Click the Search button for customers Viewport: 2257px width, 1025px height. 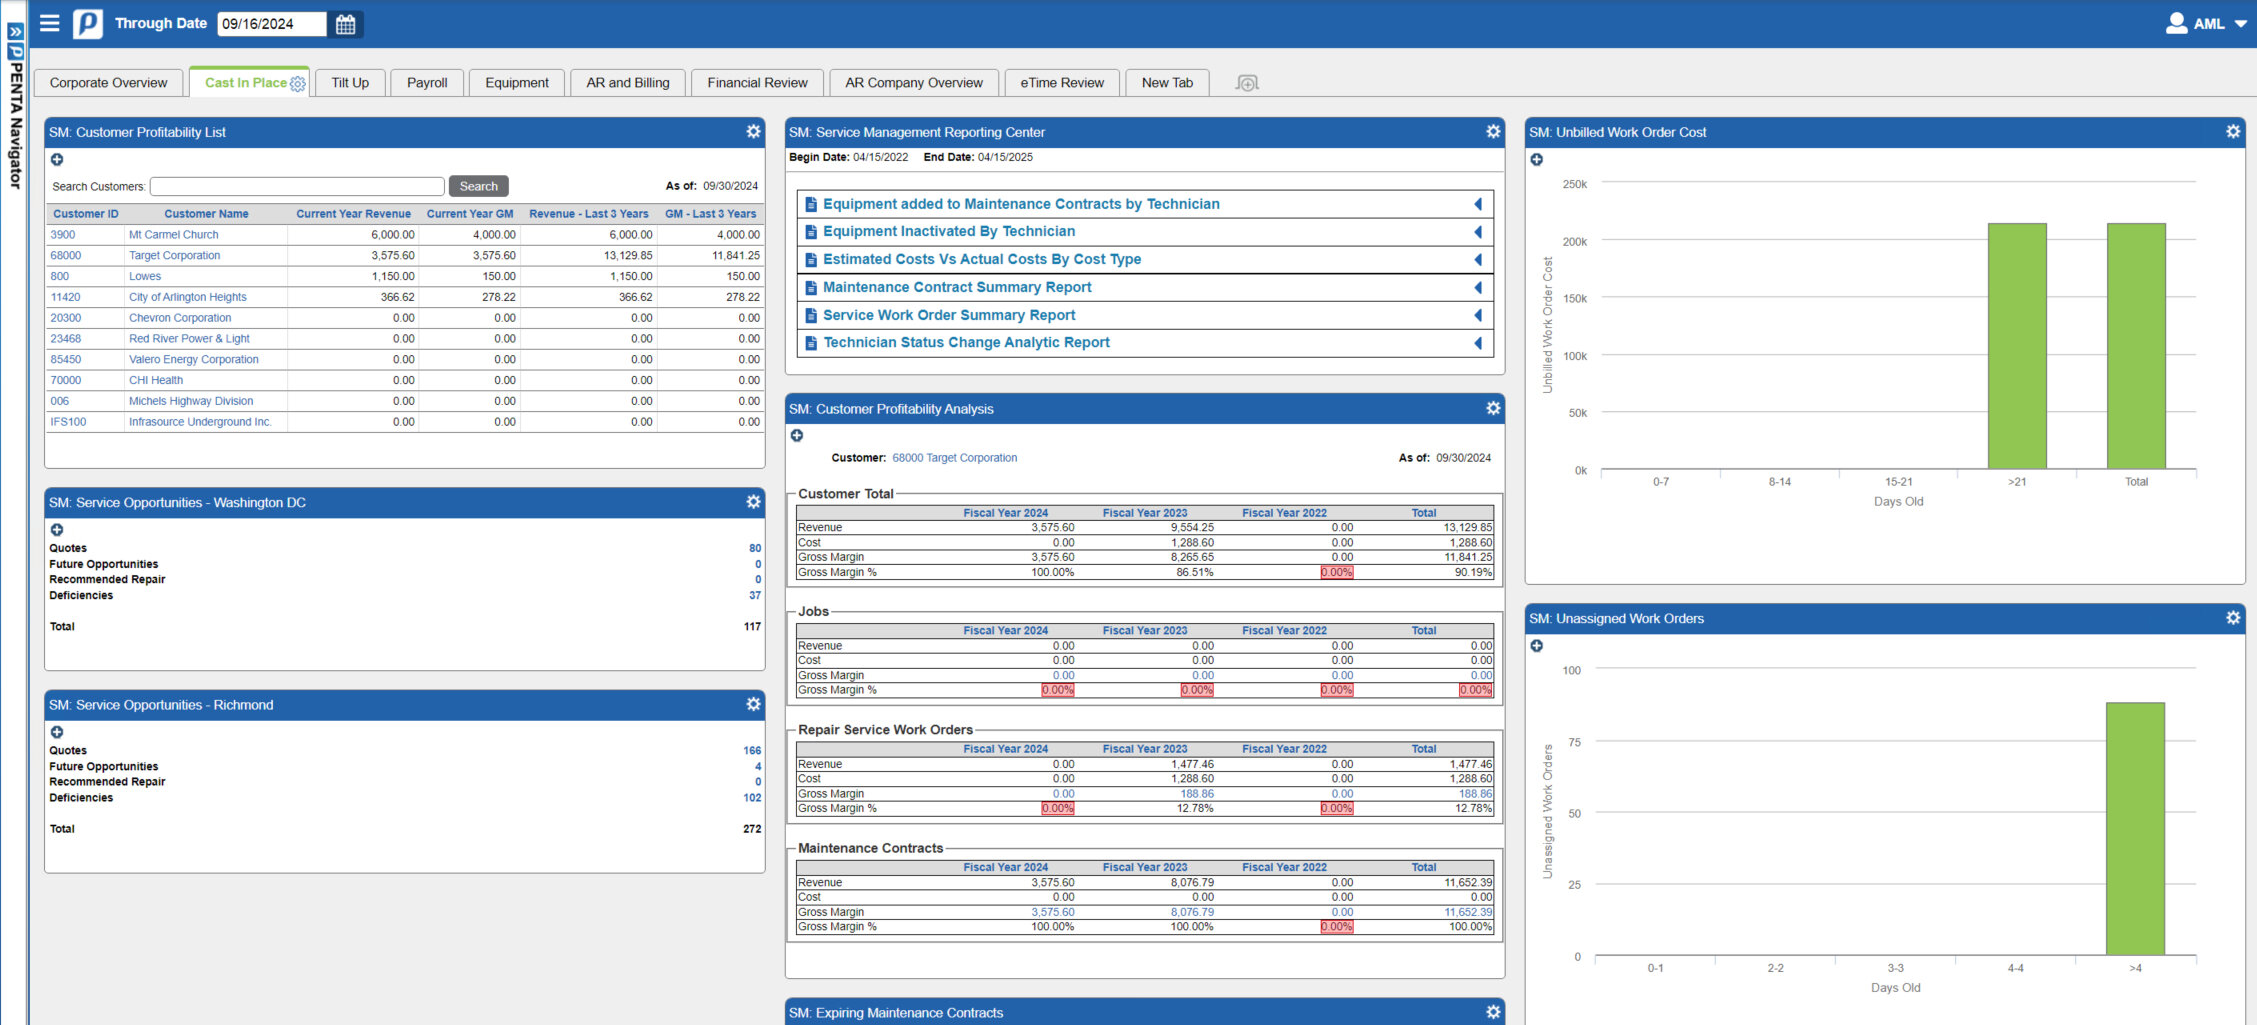pos(478,186)
